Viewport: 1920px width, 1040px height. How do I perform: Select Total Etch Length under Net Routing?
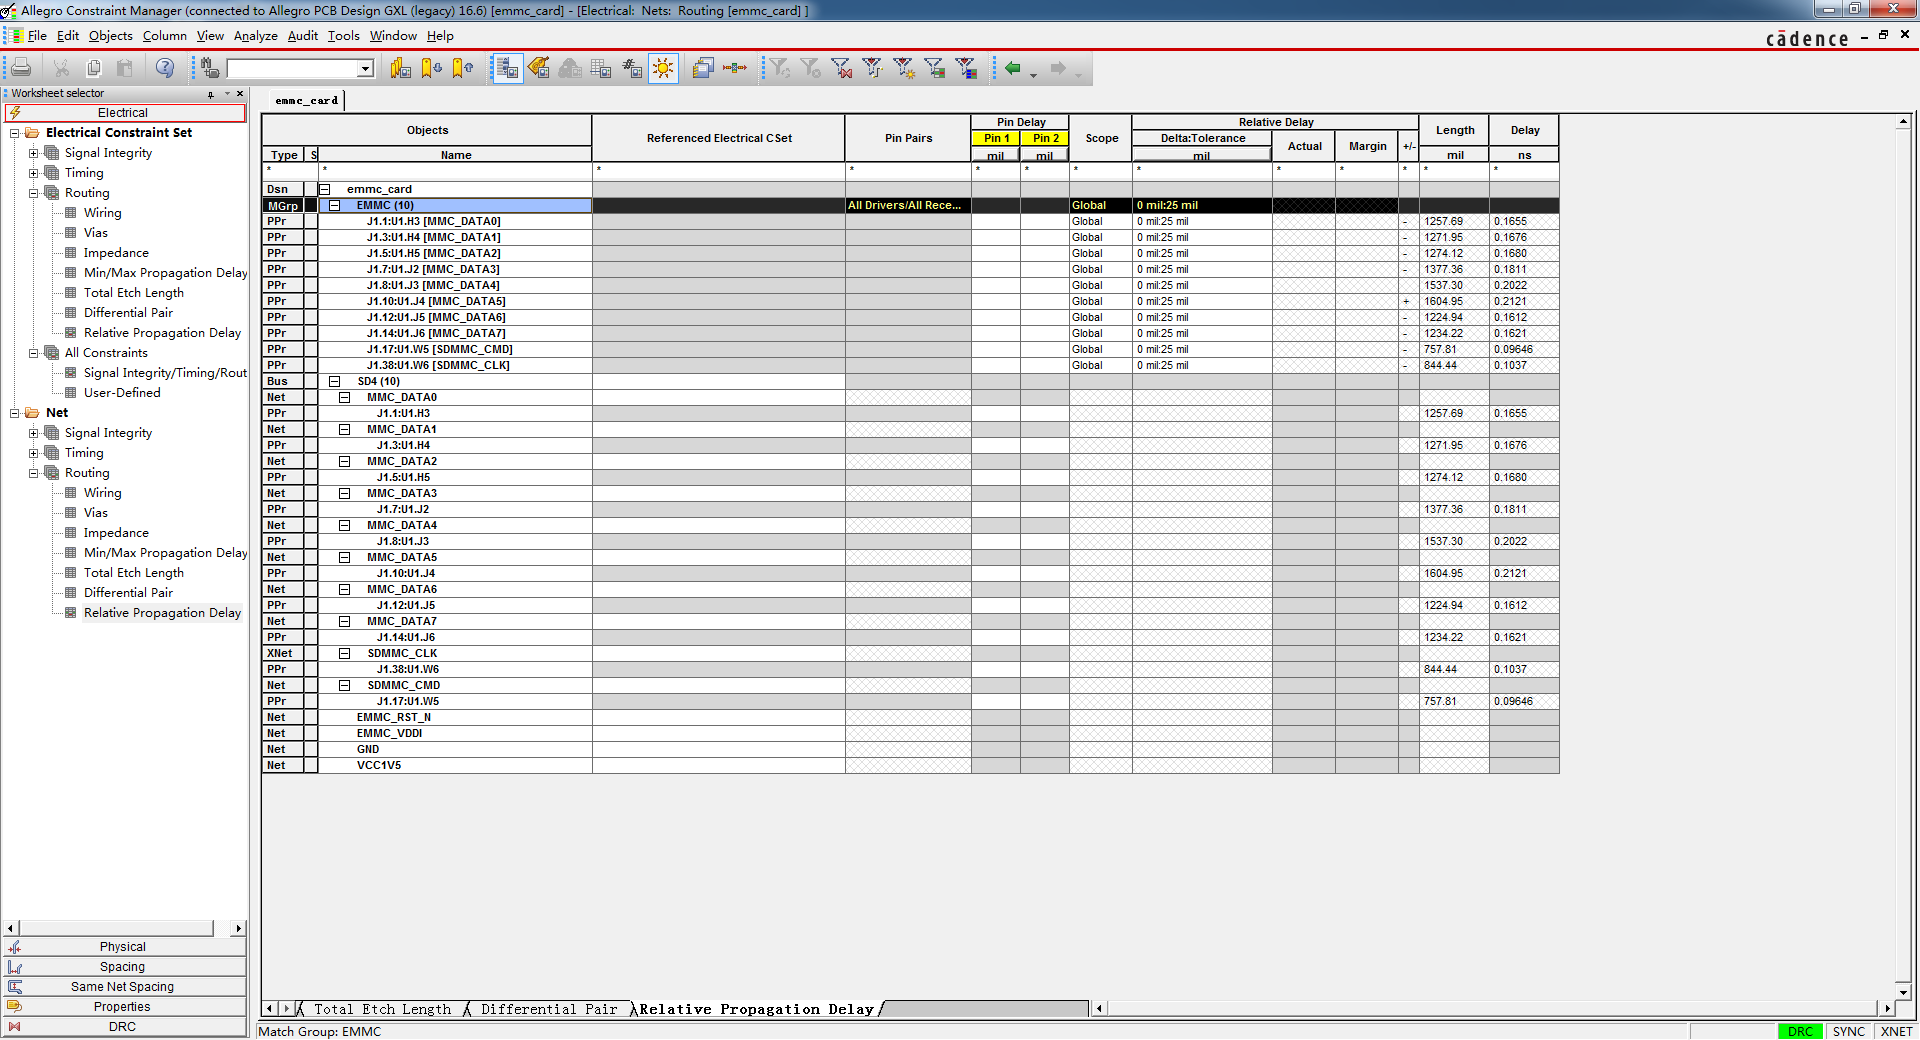coord(133,573)
